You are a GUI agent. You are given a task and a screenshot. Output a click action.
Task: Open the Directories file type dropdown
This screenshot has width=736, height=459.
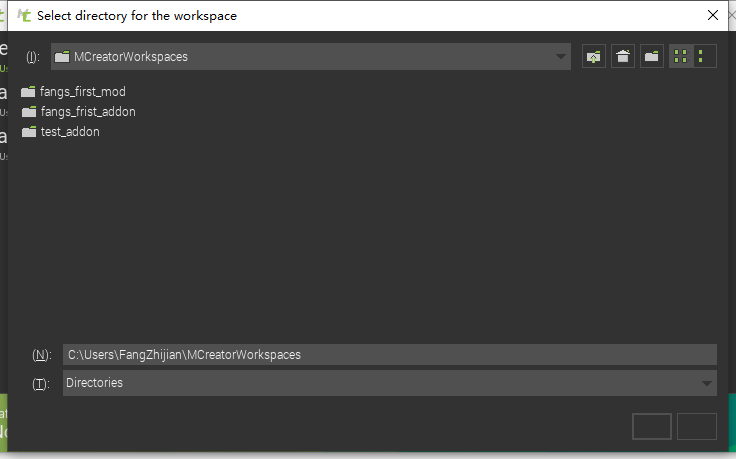(390, 383)
